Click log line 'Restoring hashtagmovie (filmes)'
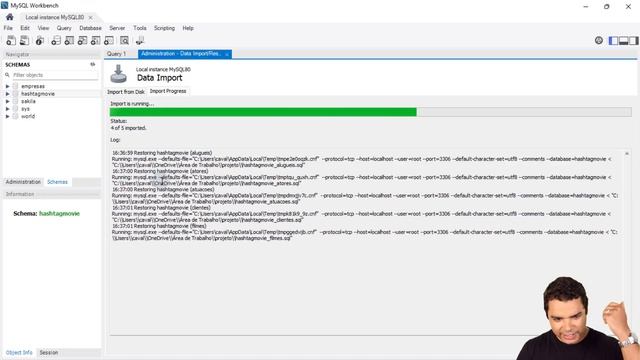Screen dimensions: 640x360 [159, 226]
